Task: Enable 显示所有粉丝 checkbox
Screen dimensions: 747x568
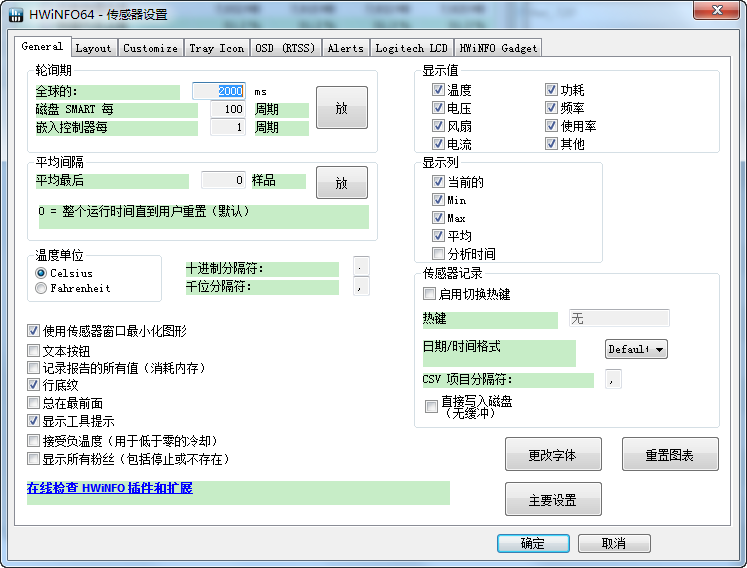Action: click(x=33, y=459)
